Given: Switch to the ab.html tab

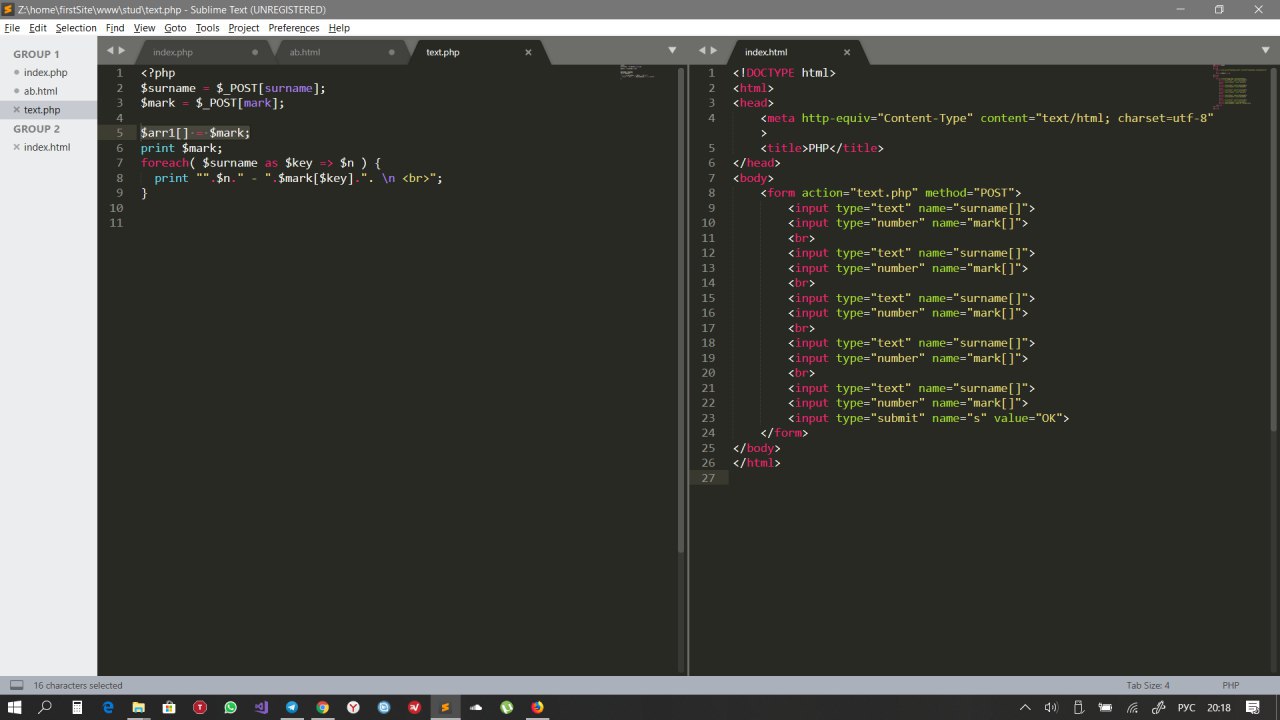Looking at the screenshot, I should [x=305, y=52].
